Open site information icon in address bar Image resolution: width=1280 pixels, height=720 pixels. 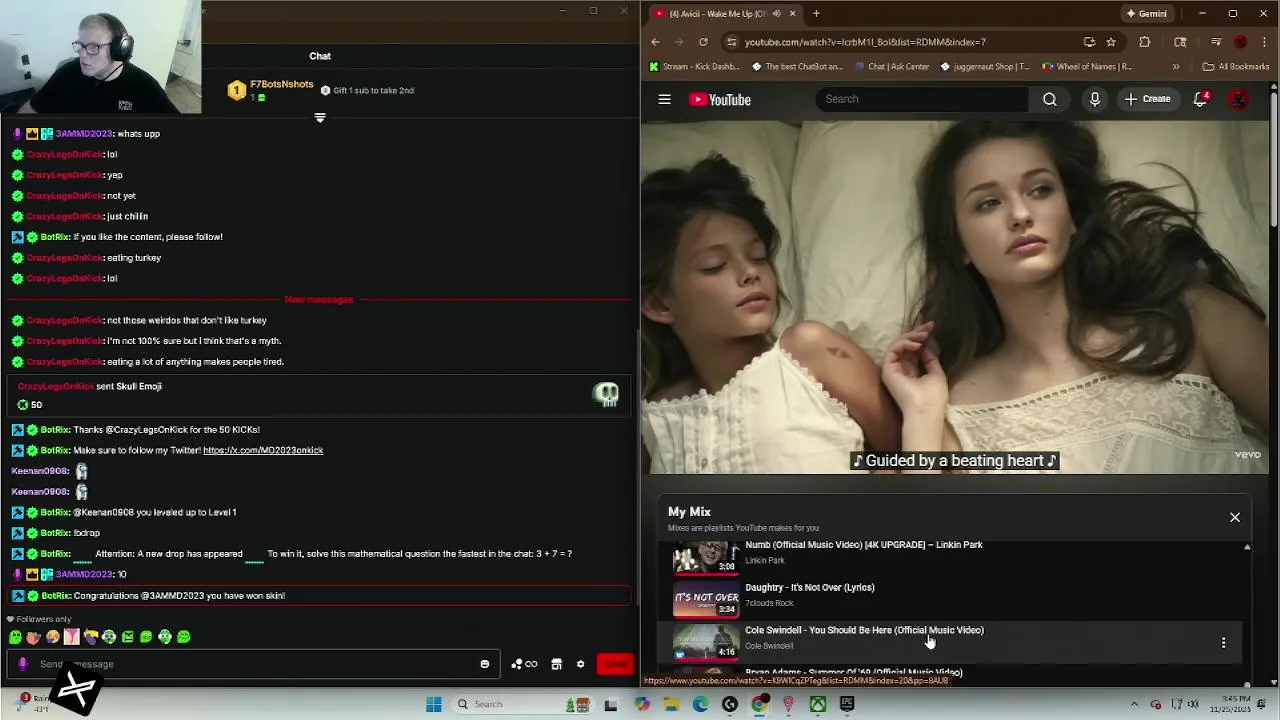pyautogui.click(x=731, y=42)
